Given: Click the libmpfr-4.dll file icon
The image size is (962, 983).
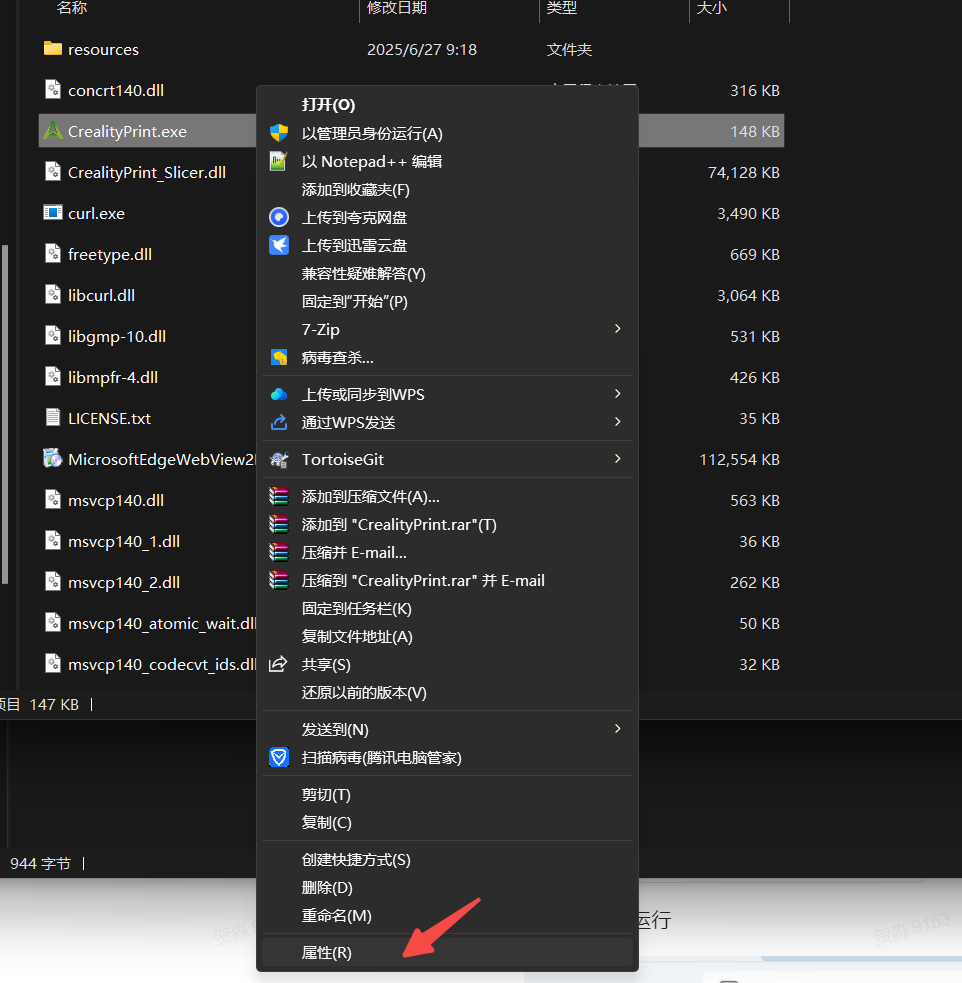Looking at the screenshot, I should point(53,377).
